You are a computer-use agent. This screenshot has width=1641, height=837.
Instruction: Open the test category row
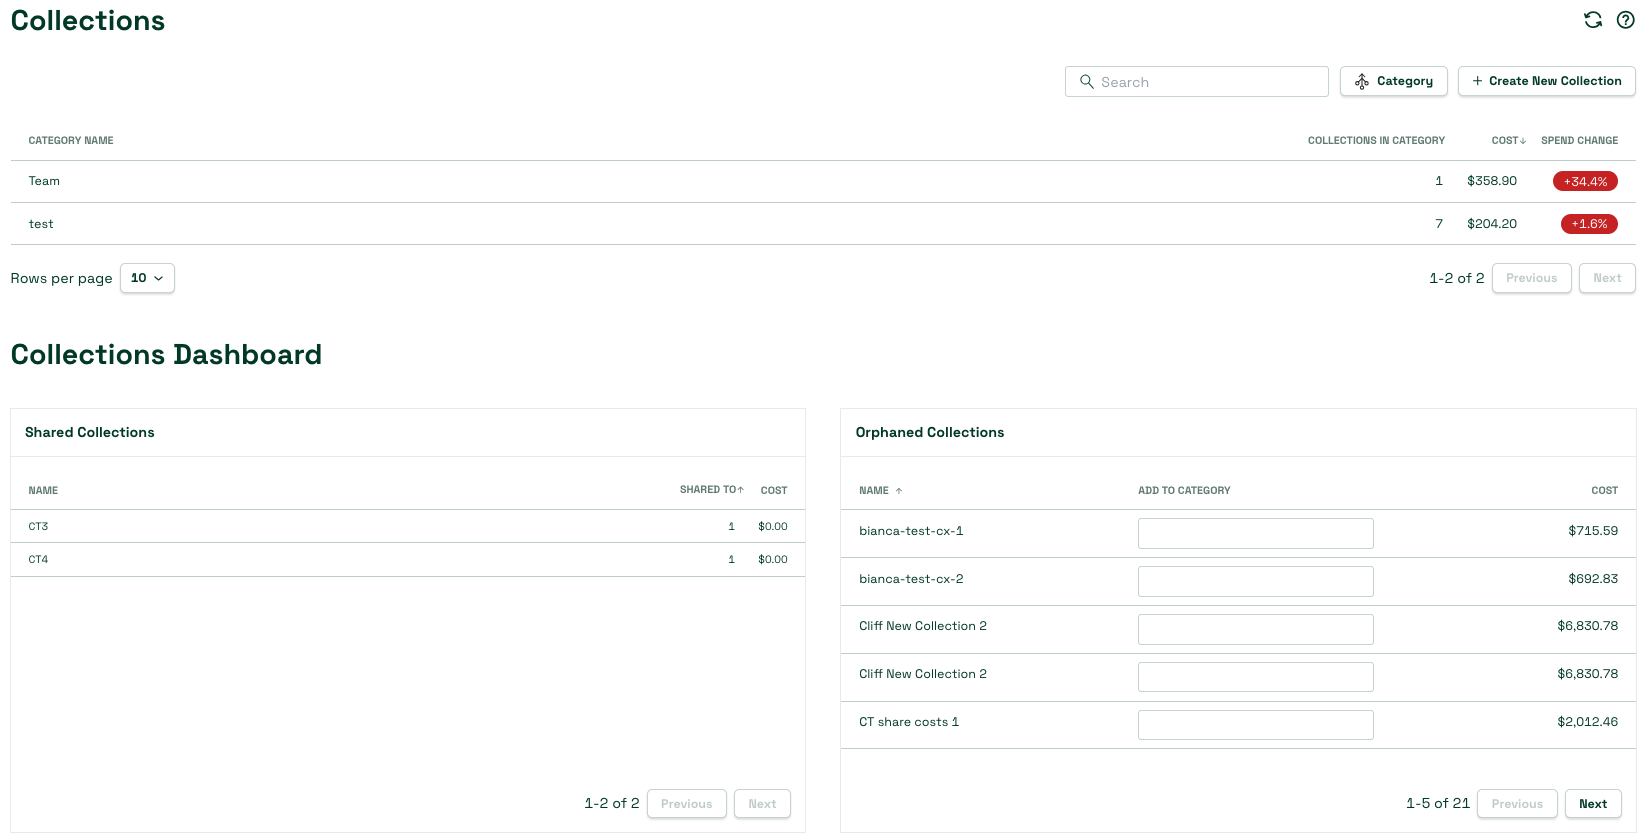(x=41, y=224)
